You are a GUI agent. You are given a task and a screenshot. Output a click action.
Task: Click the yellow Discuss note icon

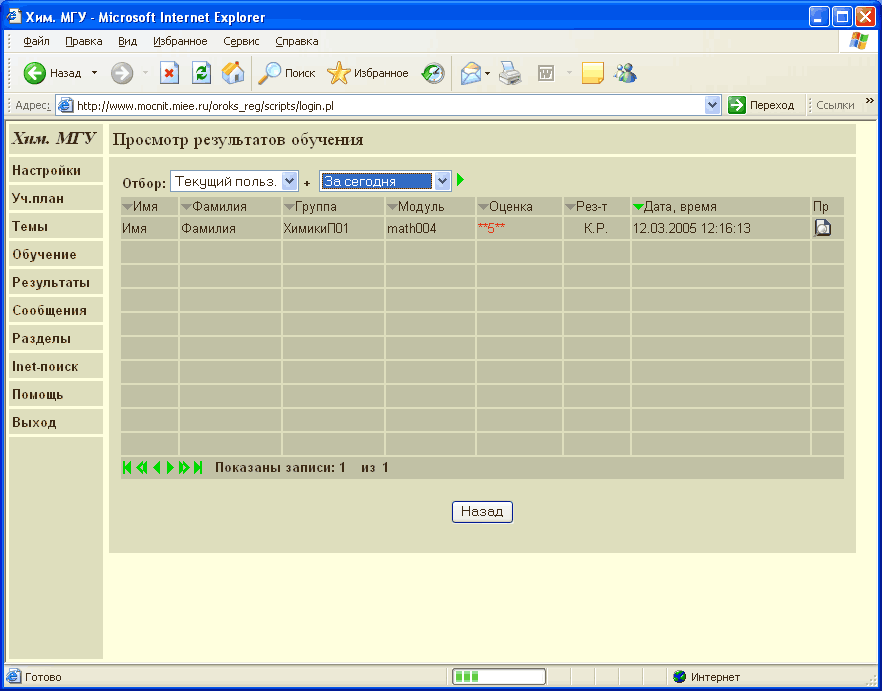click(592, 73)
